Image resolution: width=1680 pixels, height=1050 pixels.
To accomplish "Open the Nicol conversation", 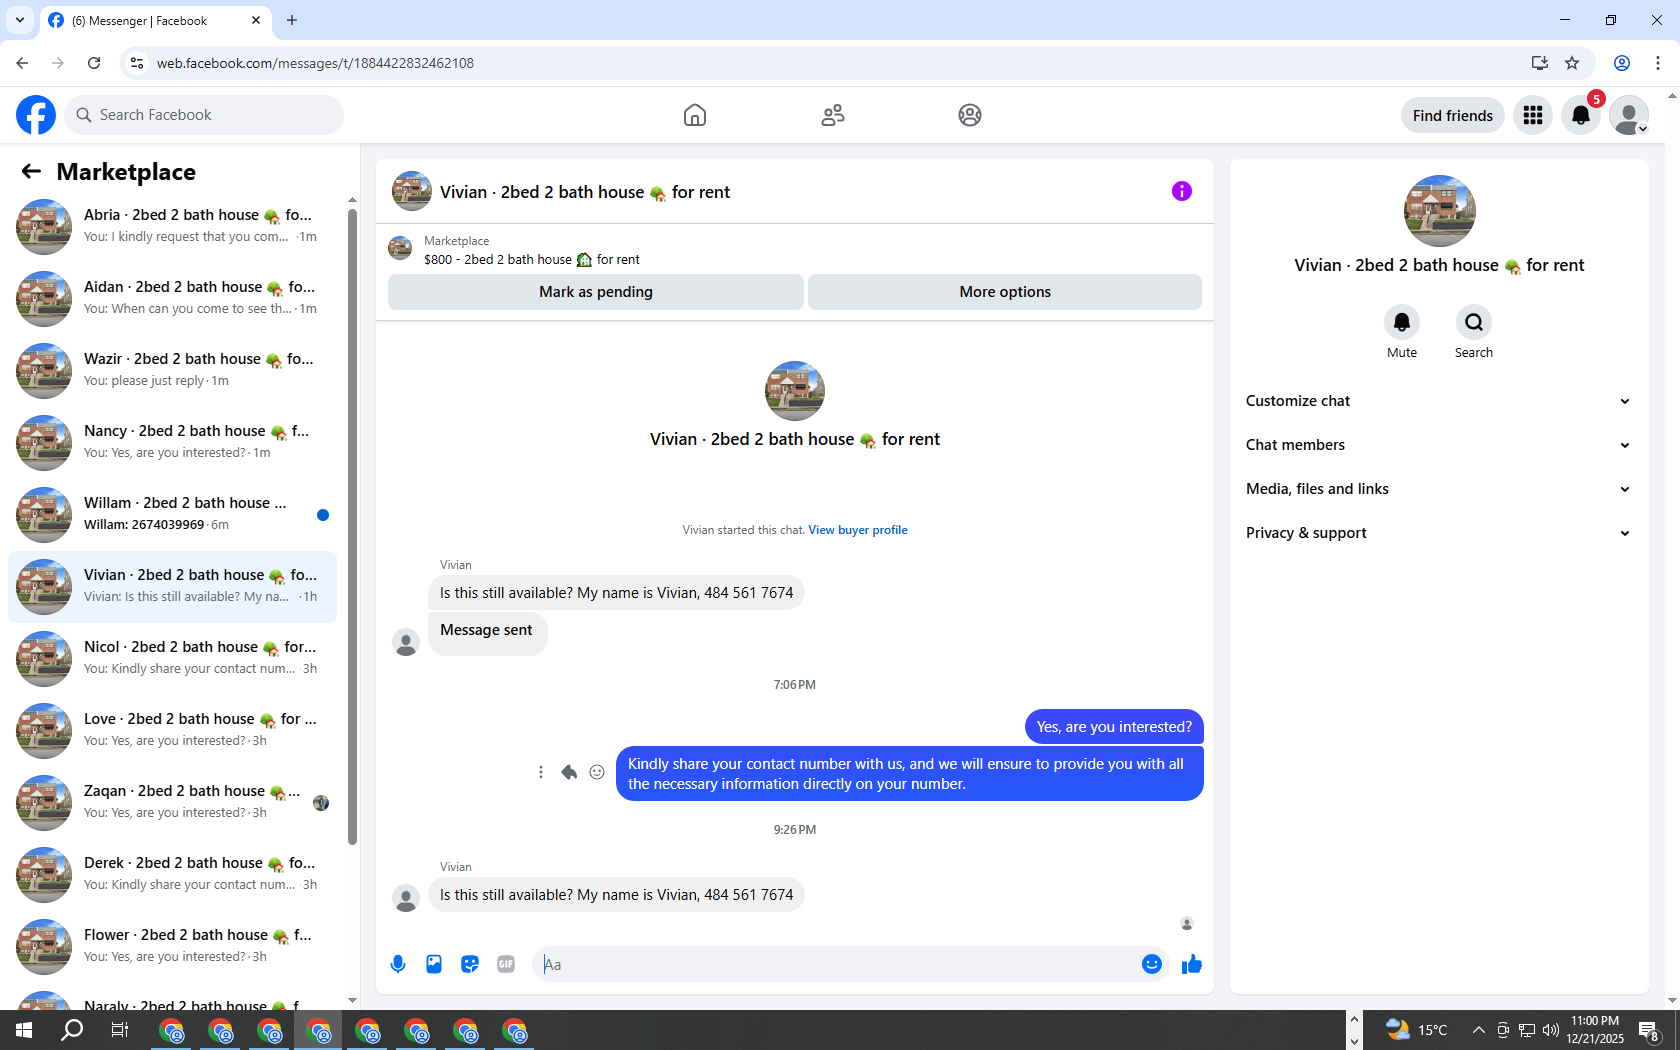I will [173, 658].
